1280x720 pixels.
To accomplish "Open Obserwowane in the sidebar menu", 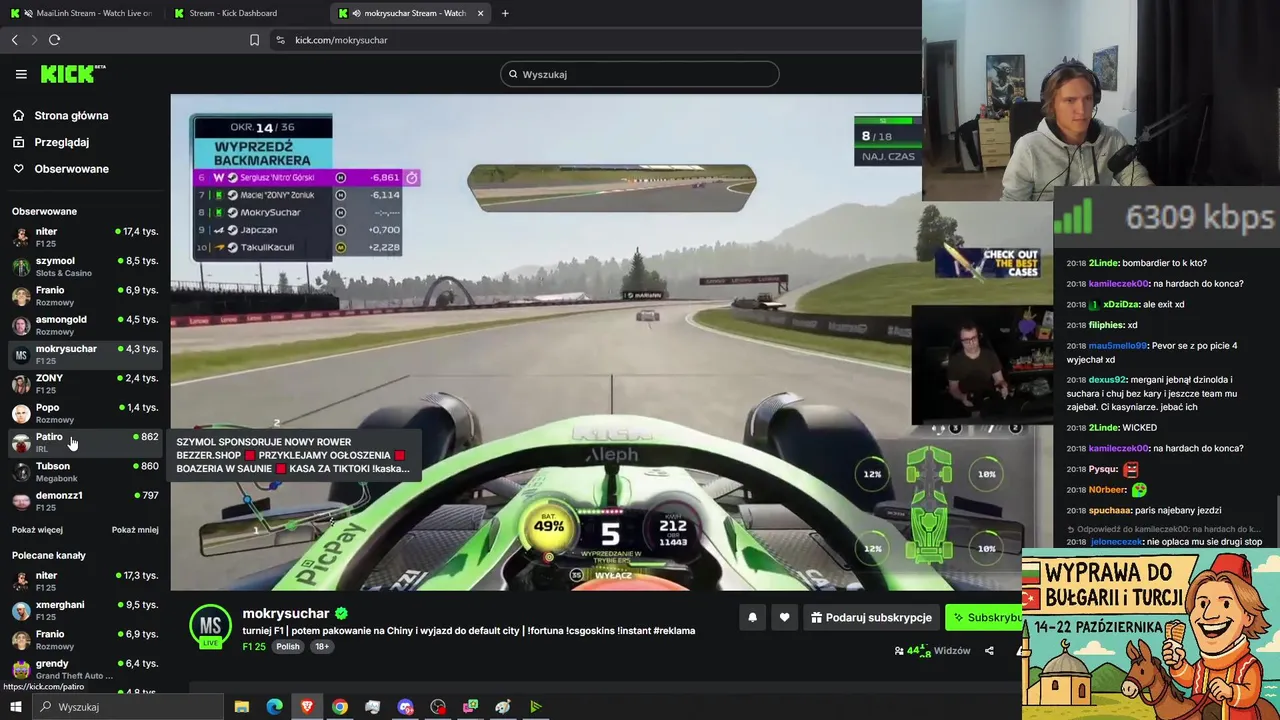I will click(71, 169).
